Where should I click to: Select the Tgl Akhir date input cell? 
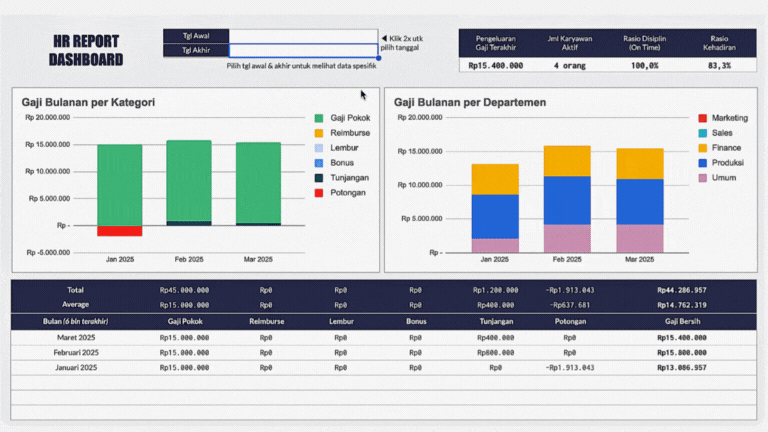(303, 50)
